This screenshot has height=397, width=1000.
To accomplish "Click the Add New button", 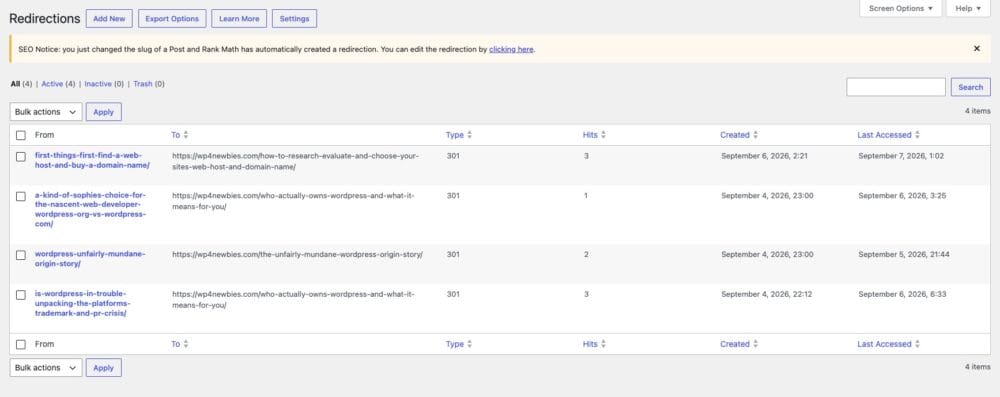I will 109,19.
